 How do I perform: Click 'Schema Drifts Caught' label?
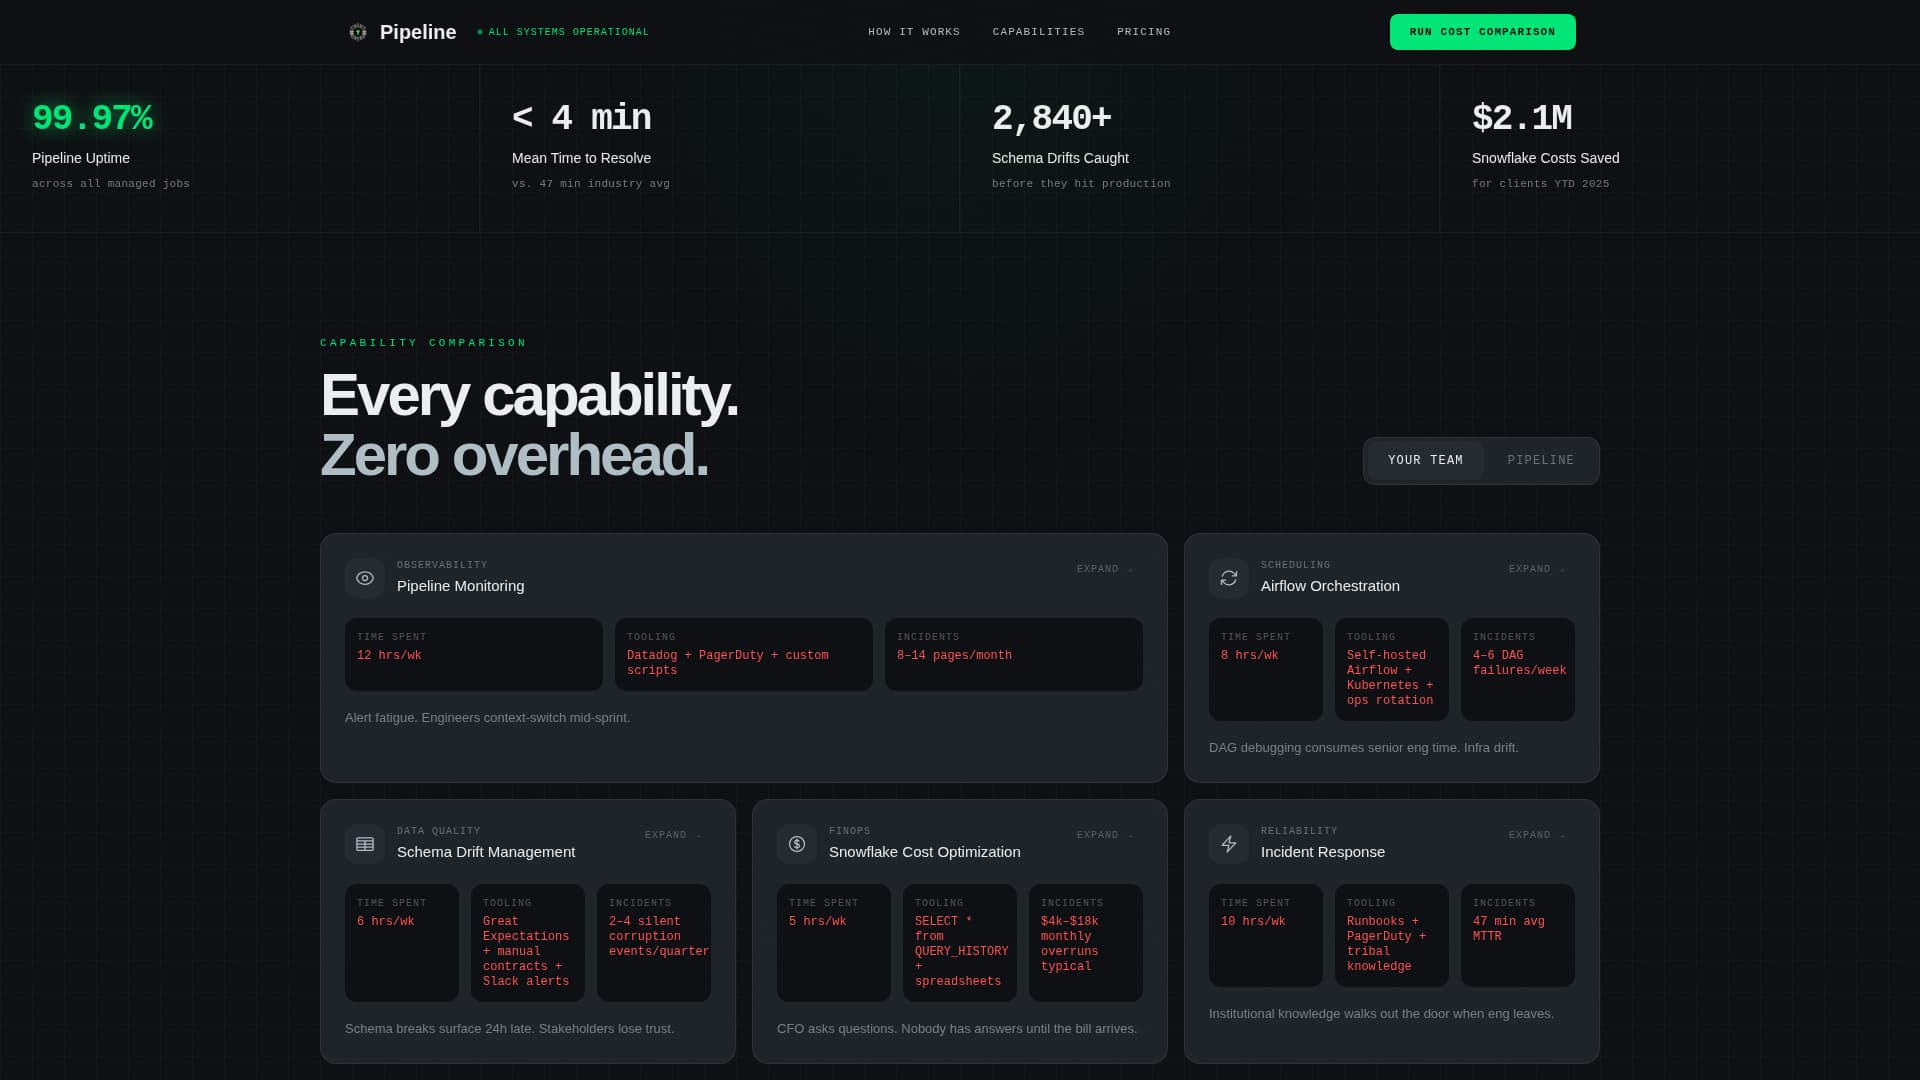click(1060, 158)
